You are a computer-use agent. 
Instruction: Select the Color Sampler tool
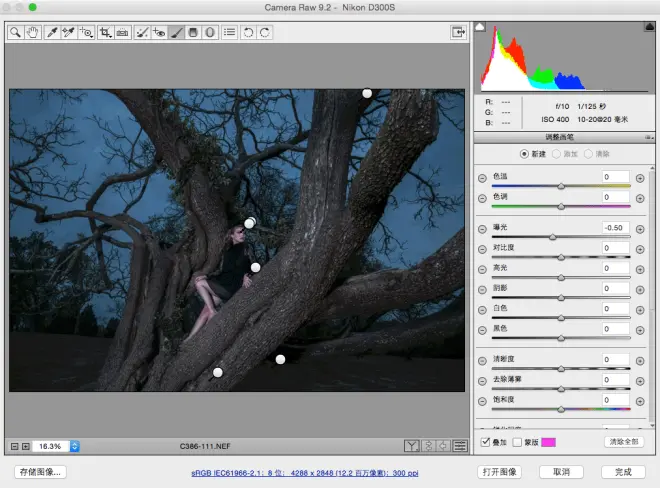[69, 32]
